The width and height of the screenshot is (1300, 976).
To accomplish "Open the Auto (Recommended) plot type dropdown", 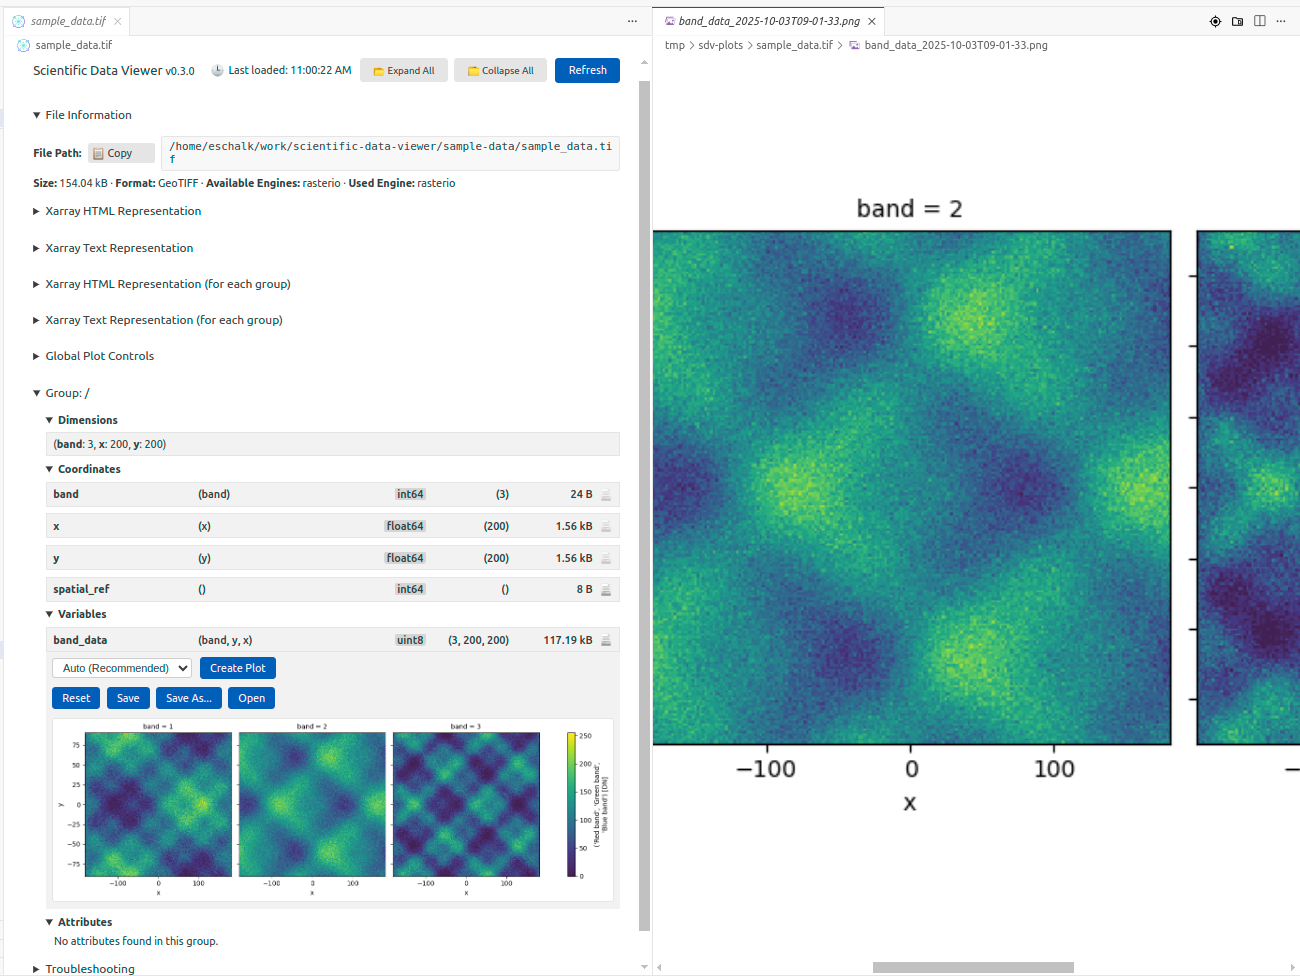I will (121, 667).
